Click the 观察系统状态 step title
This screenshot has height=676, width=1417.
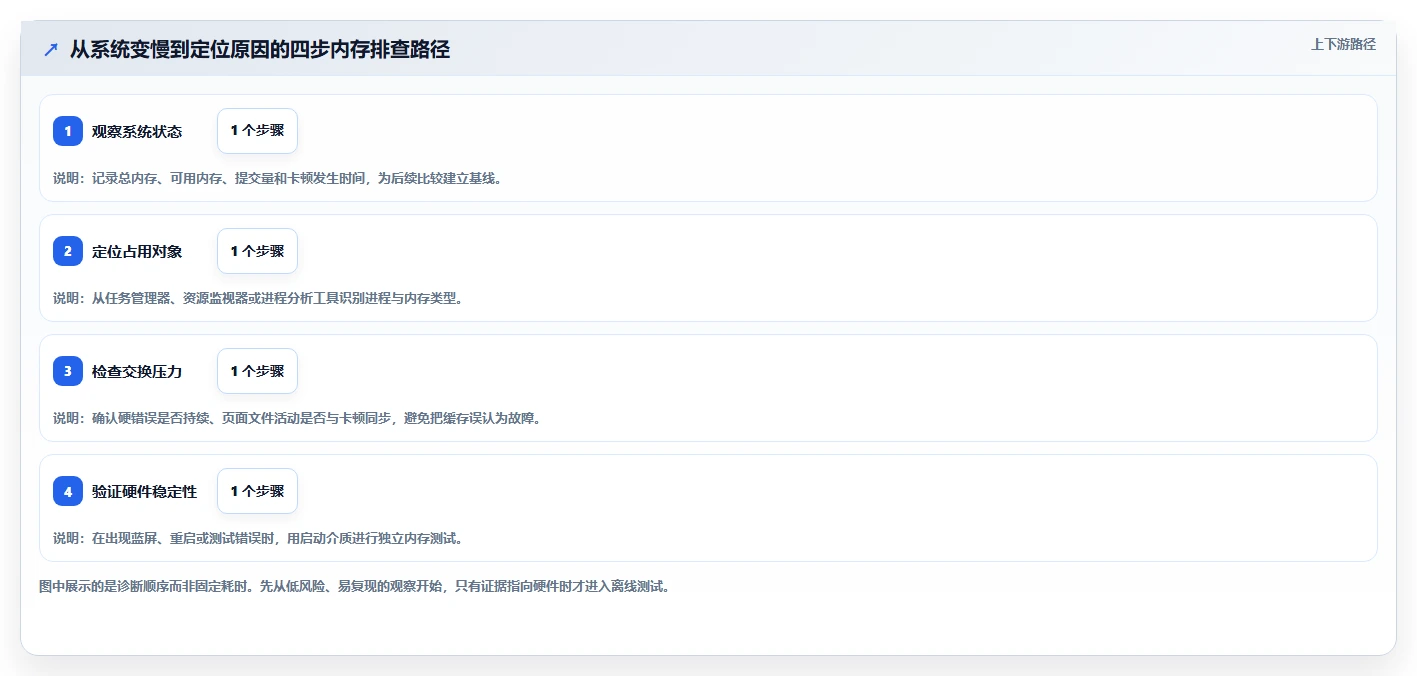point(137,131)
